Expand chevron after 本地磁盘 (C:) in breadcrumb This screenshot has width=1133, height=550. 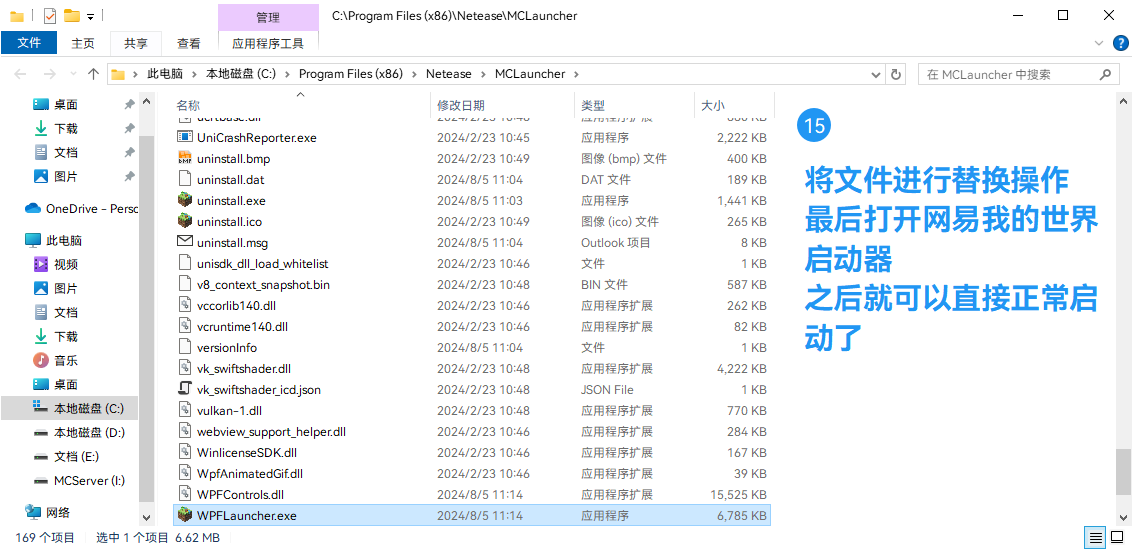pos(287,74)
